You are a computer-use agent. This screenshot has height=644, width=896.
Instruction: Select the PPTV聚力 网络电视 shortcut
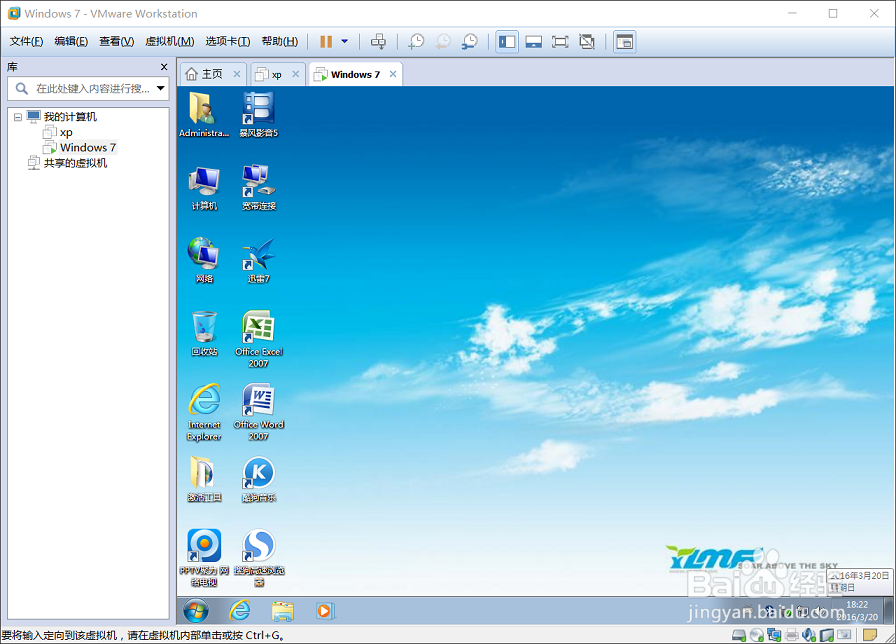pyautogui.click(x=204, y=558)
